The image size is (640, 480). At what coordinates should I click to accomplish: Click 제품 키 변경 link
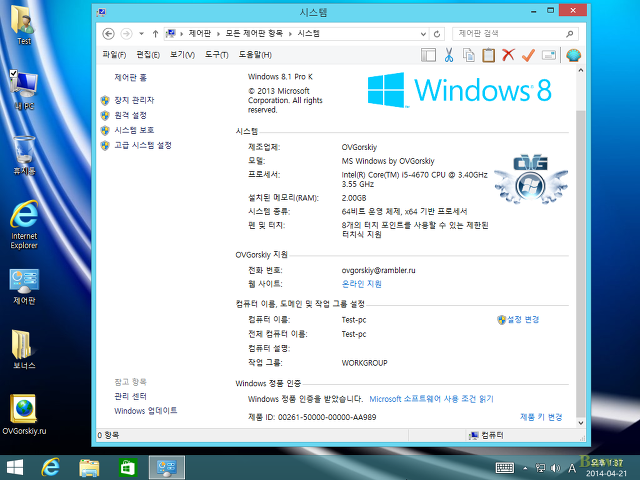[541, 417]
